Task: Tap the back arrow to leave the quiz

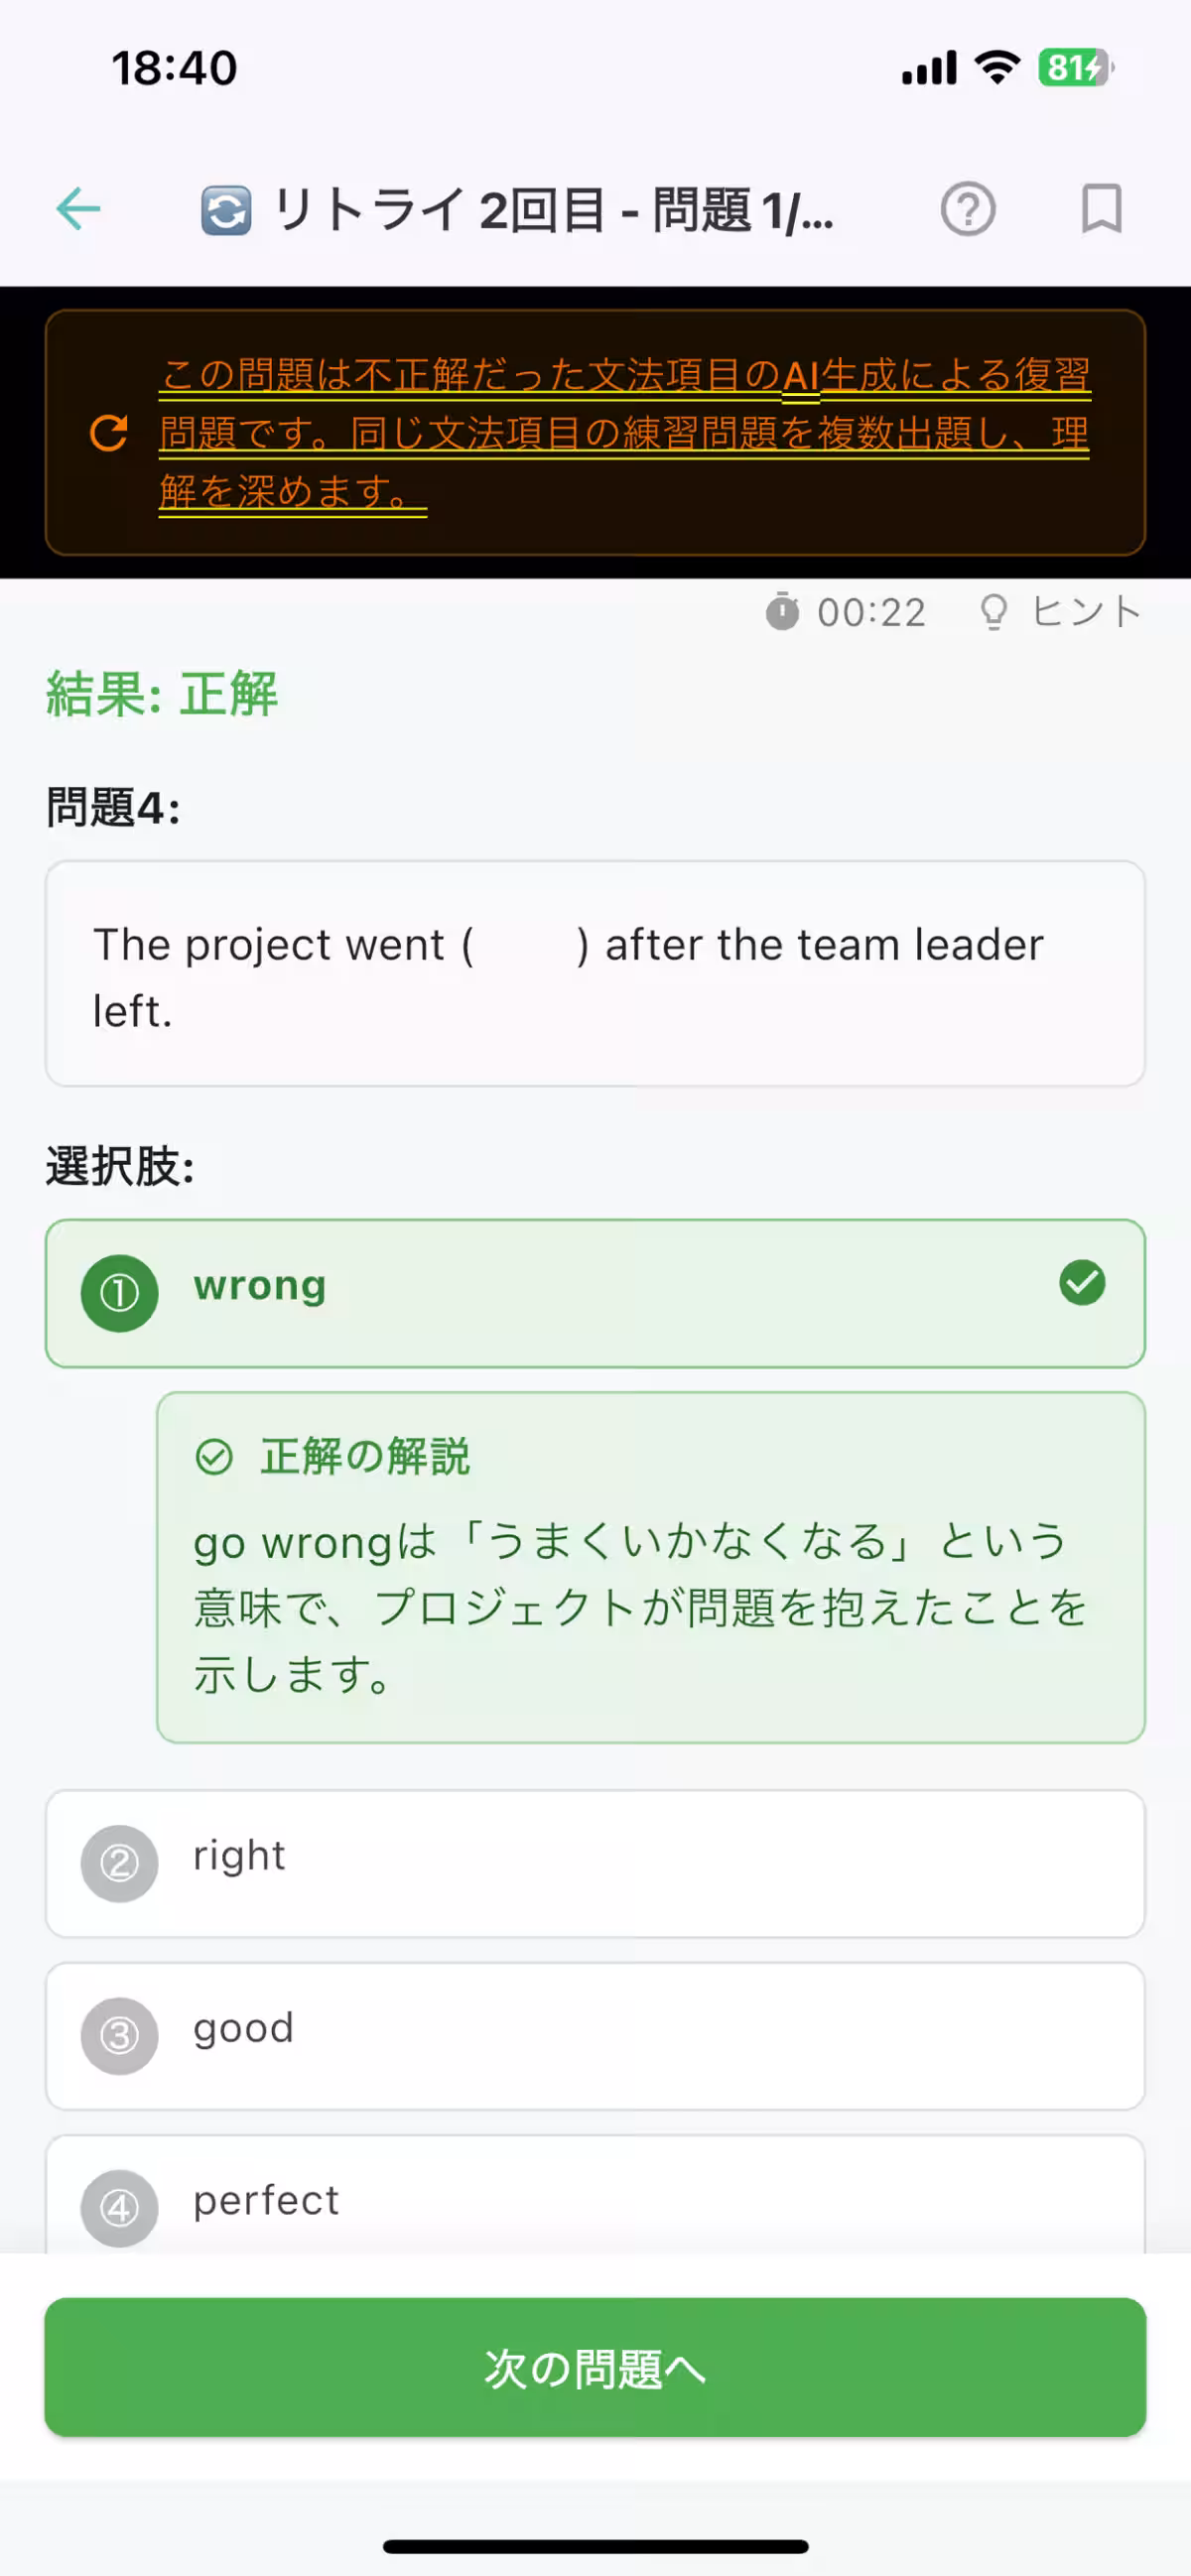Action: pos(79,209)
